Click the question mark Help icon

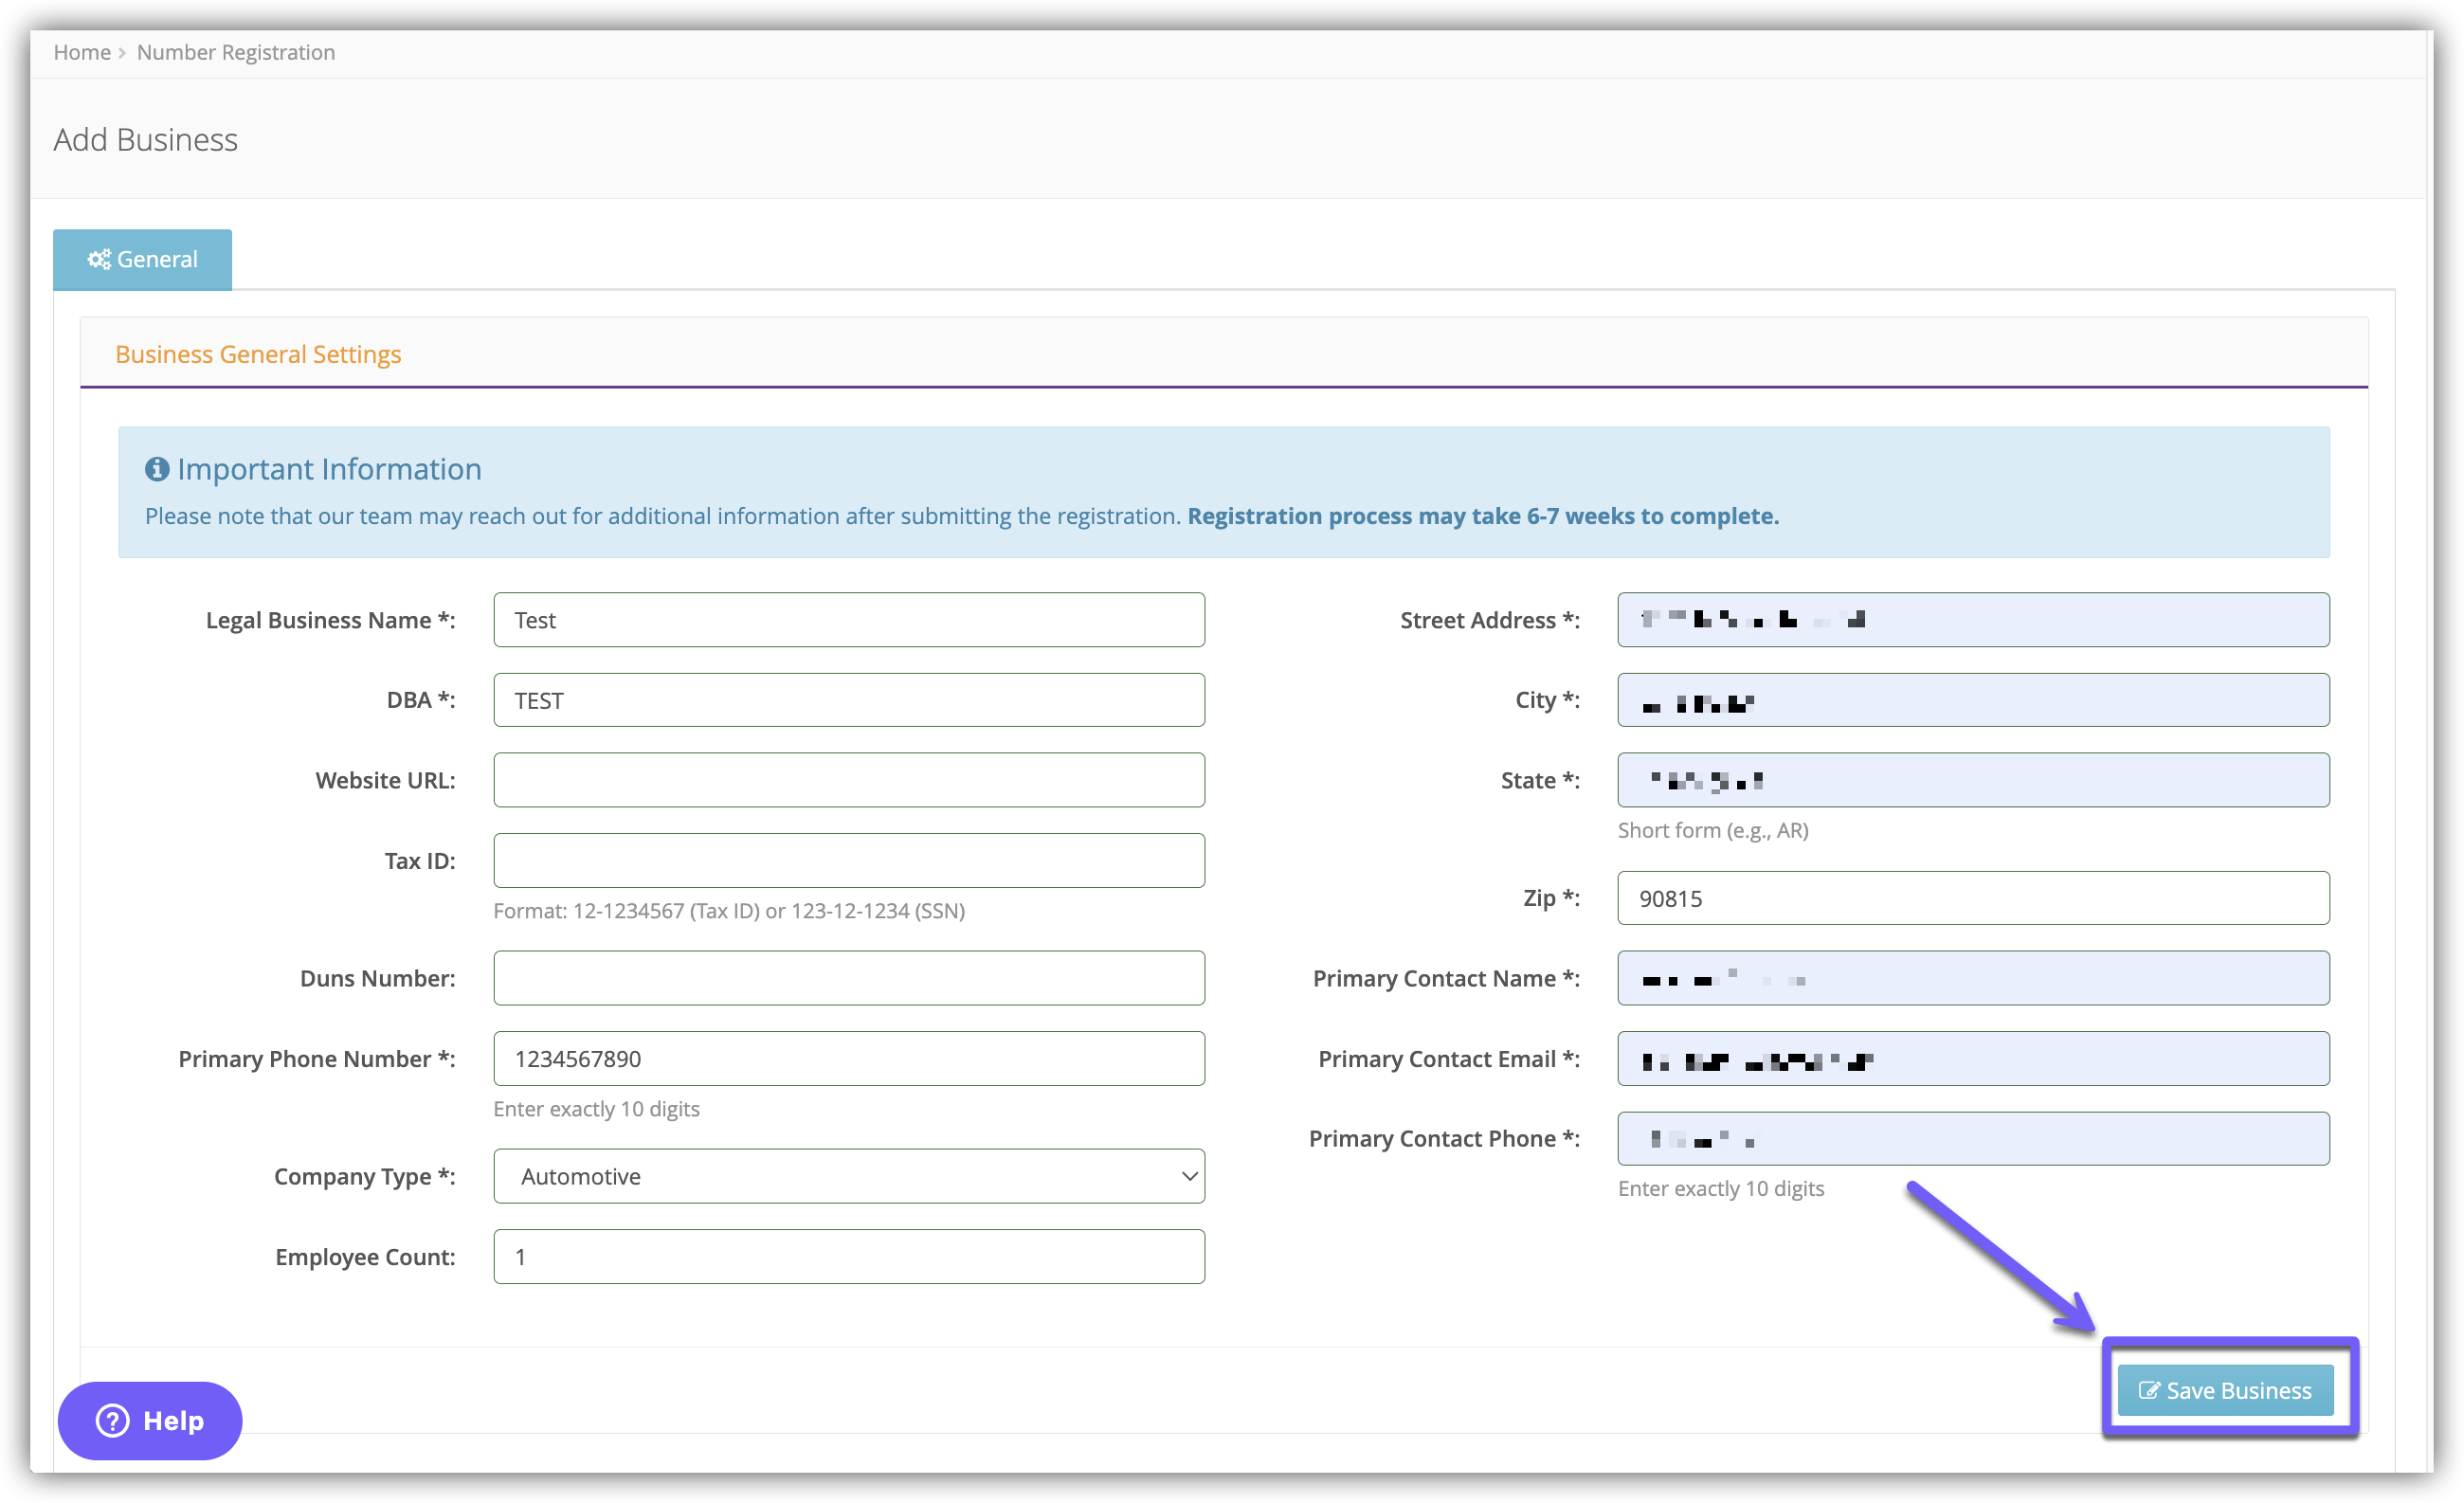113,1420
